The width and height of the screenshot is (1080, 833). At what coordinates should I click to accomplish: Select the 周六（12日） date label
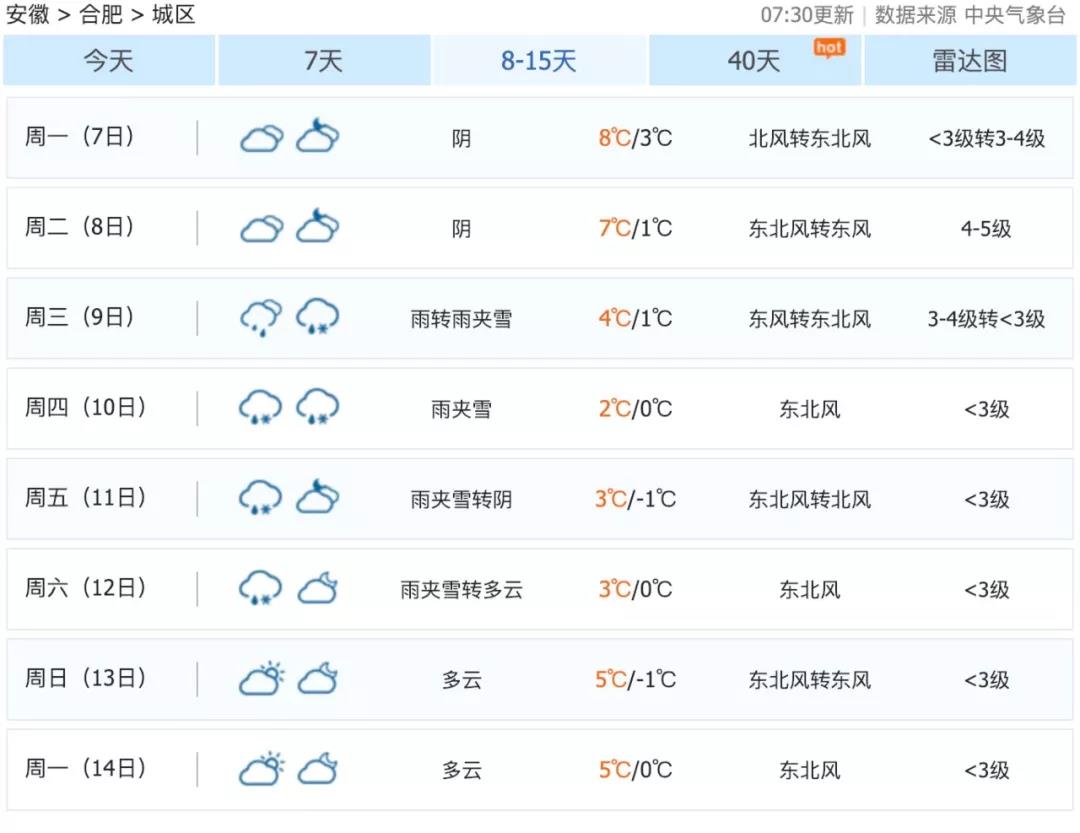pos(85,588)
